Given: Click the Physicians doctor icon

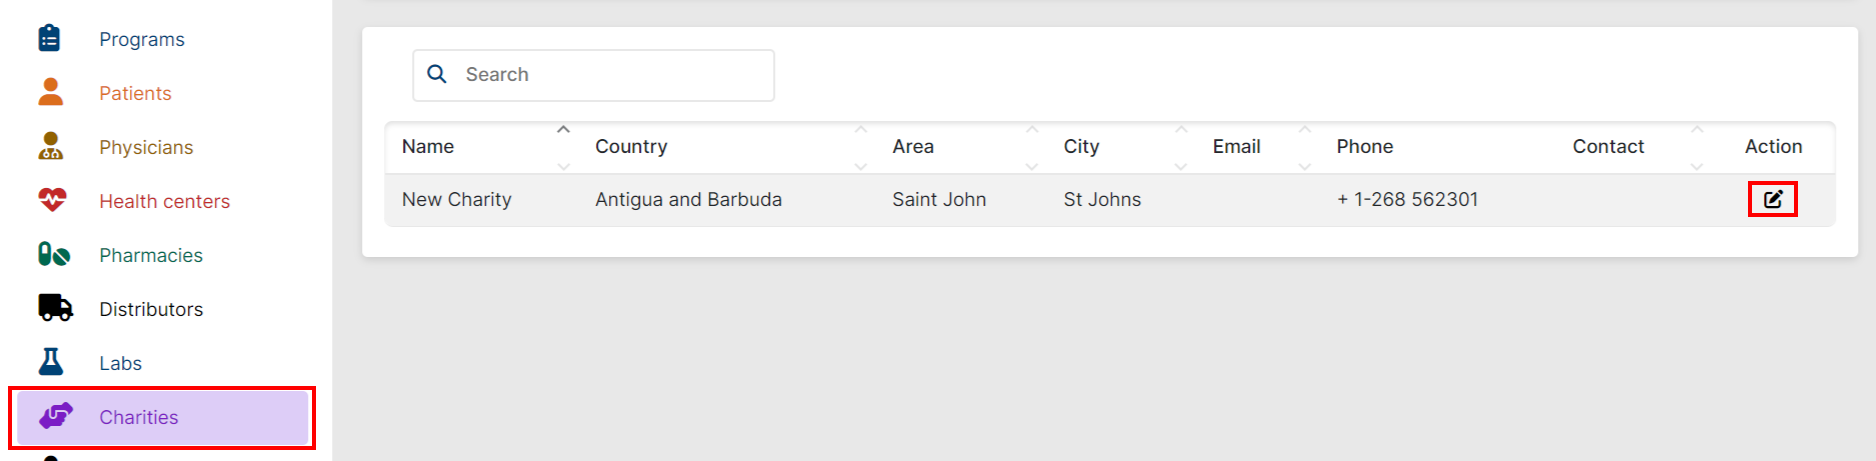Looking at the screenshot, I should pyautogui.click(x=50, y=146).
